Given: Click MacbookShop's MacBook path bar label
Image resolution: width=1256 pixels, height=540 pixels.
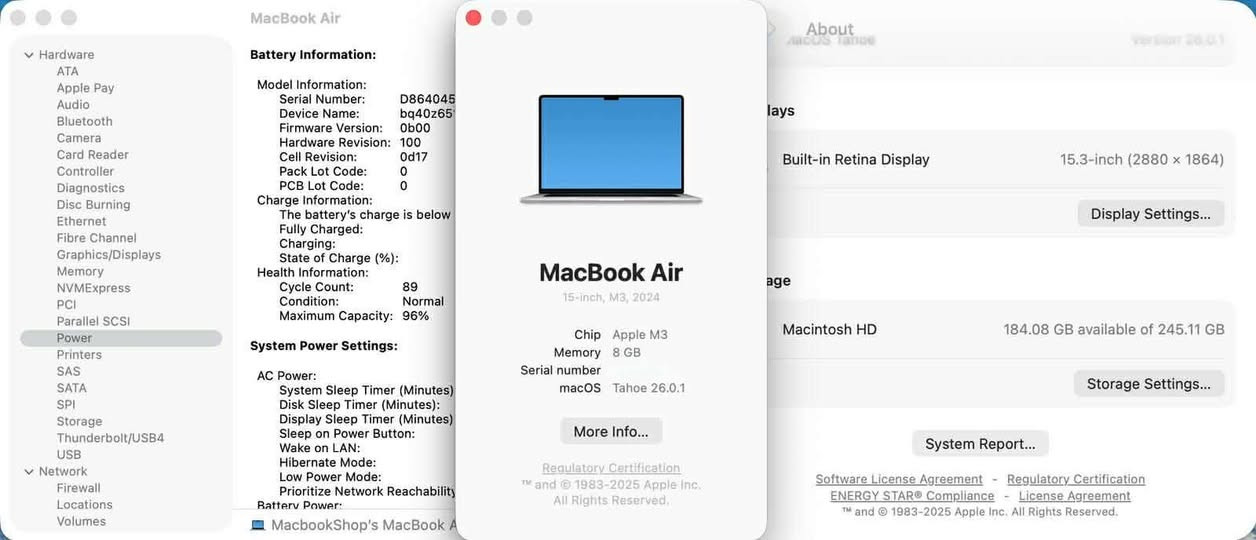Looking at the screenshot, I should pyautogui.click(x=364, y=525).
